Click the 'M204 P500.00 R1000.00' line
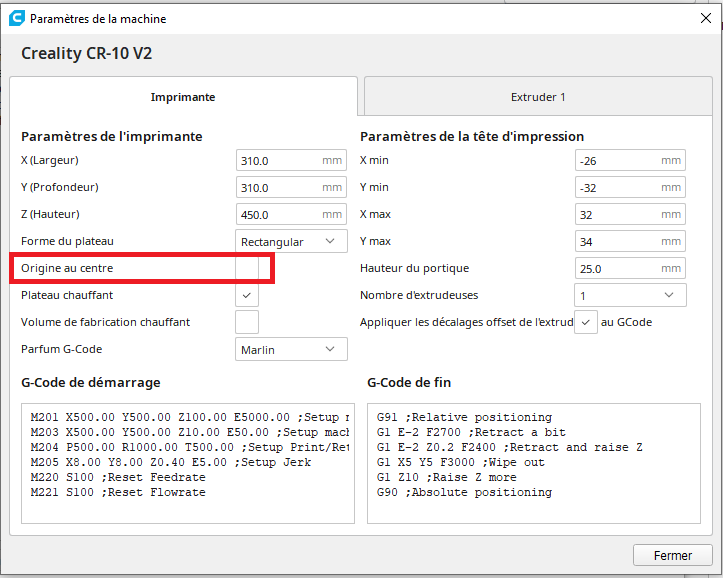This screenshot has height=578, width=723. 190,447
